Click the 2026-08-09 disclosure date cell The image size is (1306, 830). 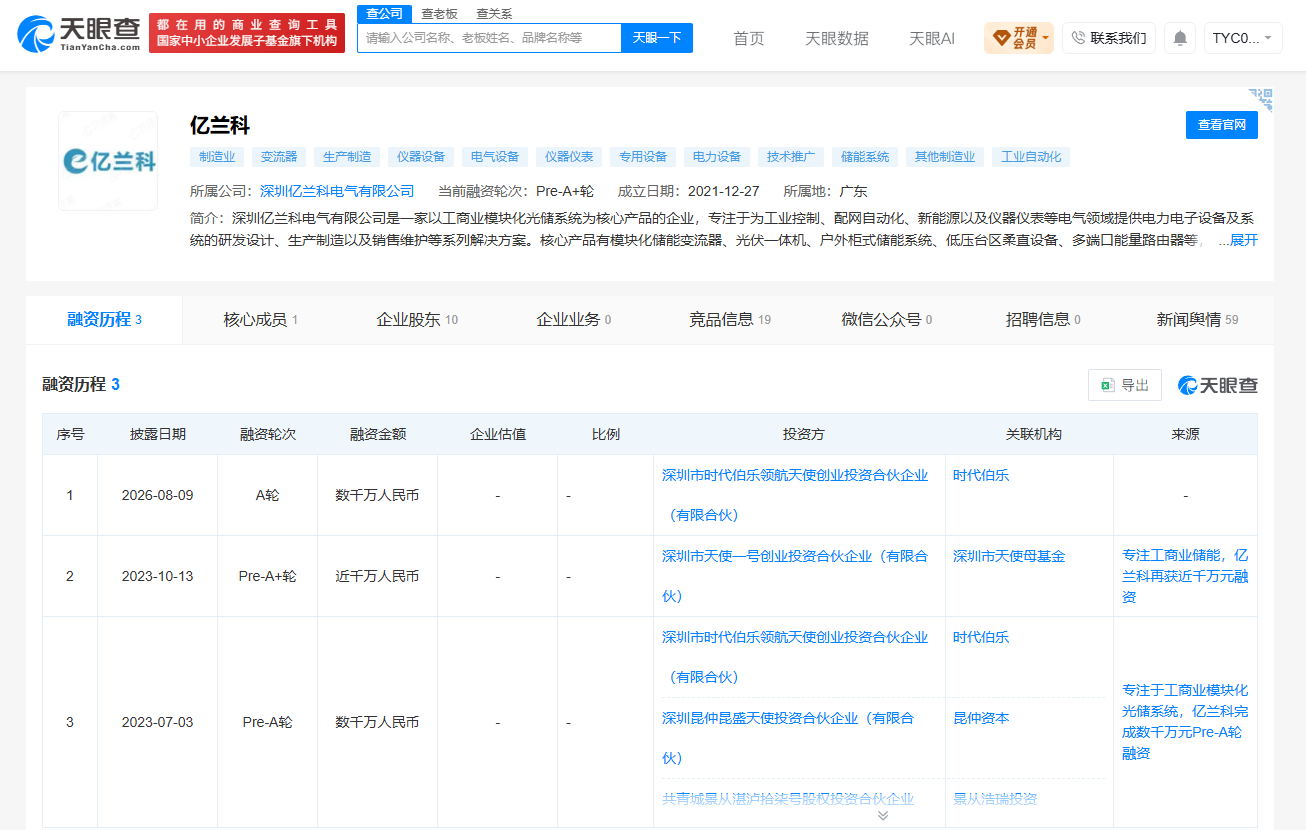[157, 496]
